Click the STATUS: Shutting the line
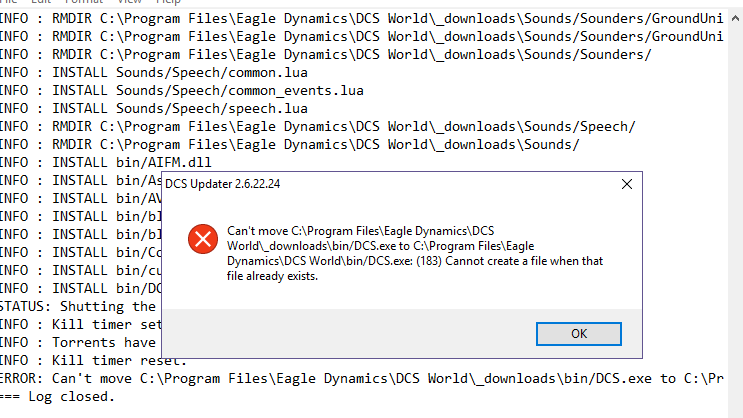This screenshot has width=743, height=418. click(x=78, y=307)
